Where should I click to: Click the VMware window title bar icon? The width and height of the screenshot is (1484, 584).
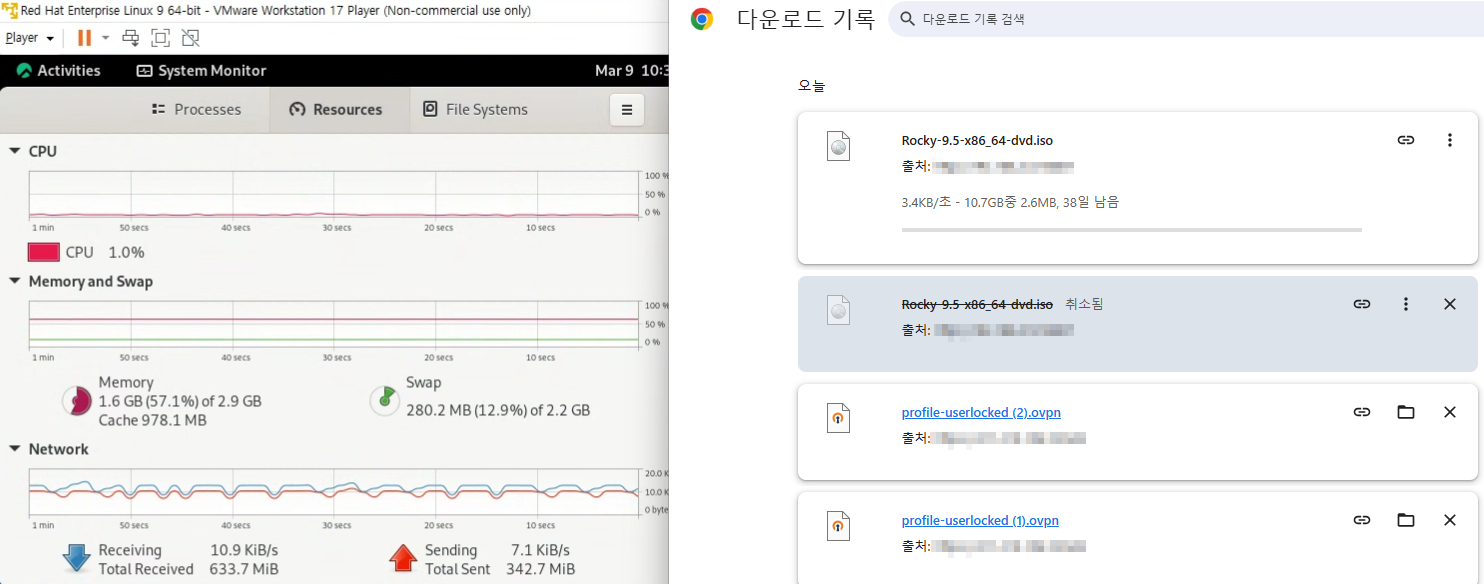9,10
